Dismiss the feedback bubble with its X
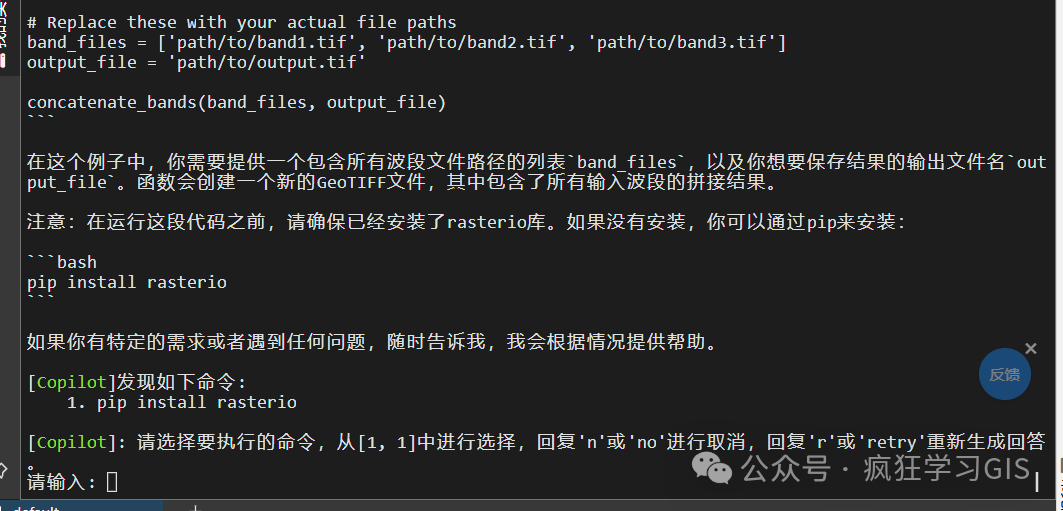Screen dimensions: 1063x511 1031,348
